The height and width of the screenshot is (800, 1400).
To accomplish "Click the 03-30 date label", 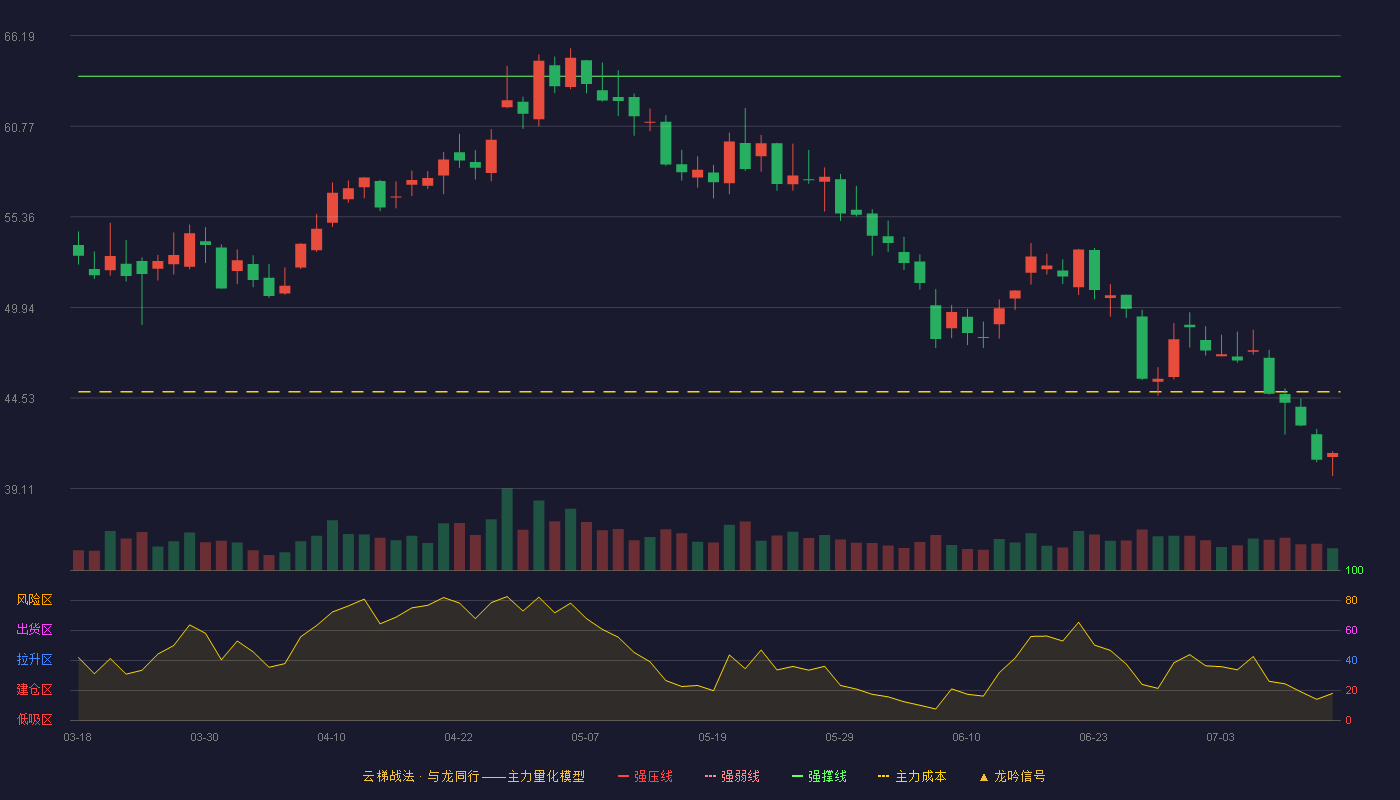I will pos(204,737).
